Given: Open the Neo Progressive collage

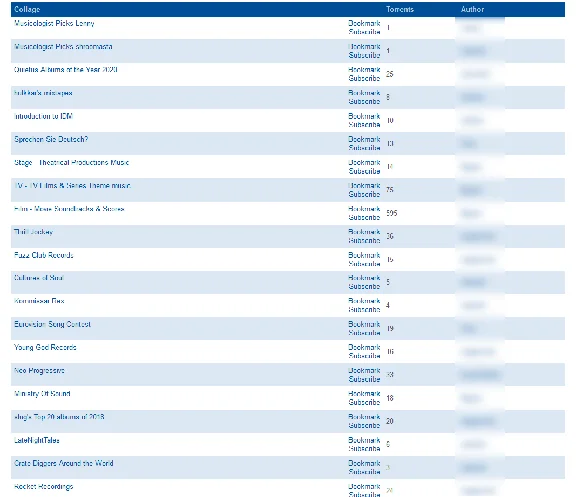Looking at the screenshot, I should coord(39,370).
